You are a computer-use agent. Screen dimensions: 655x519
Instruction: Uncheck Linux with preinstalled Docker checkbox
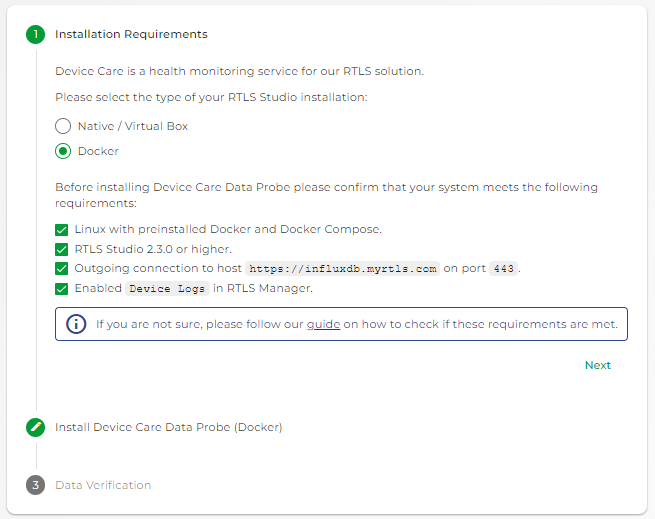61,230
